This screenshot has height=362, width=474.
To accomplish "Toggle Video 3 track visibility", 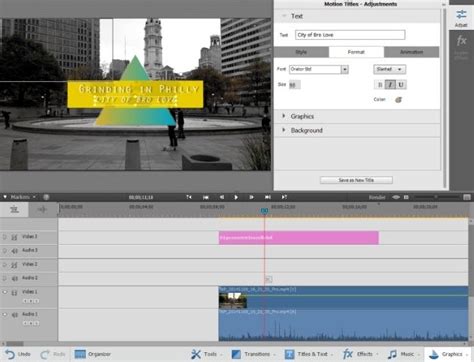I will [x=5, y=237].
